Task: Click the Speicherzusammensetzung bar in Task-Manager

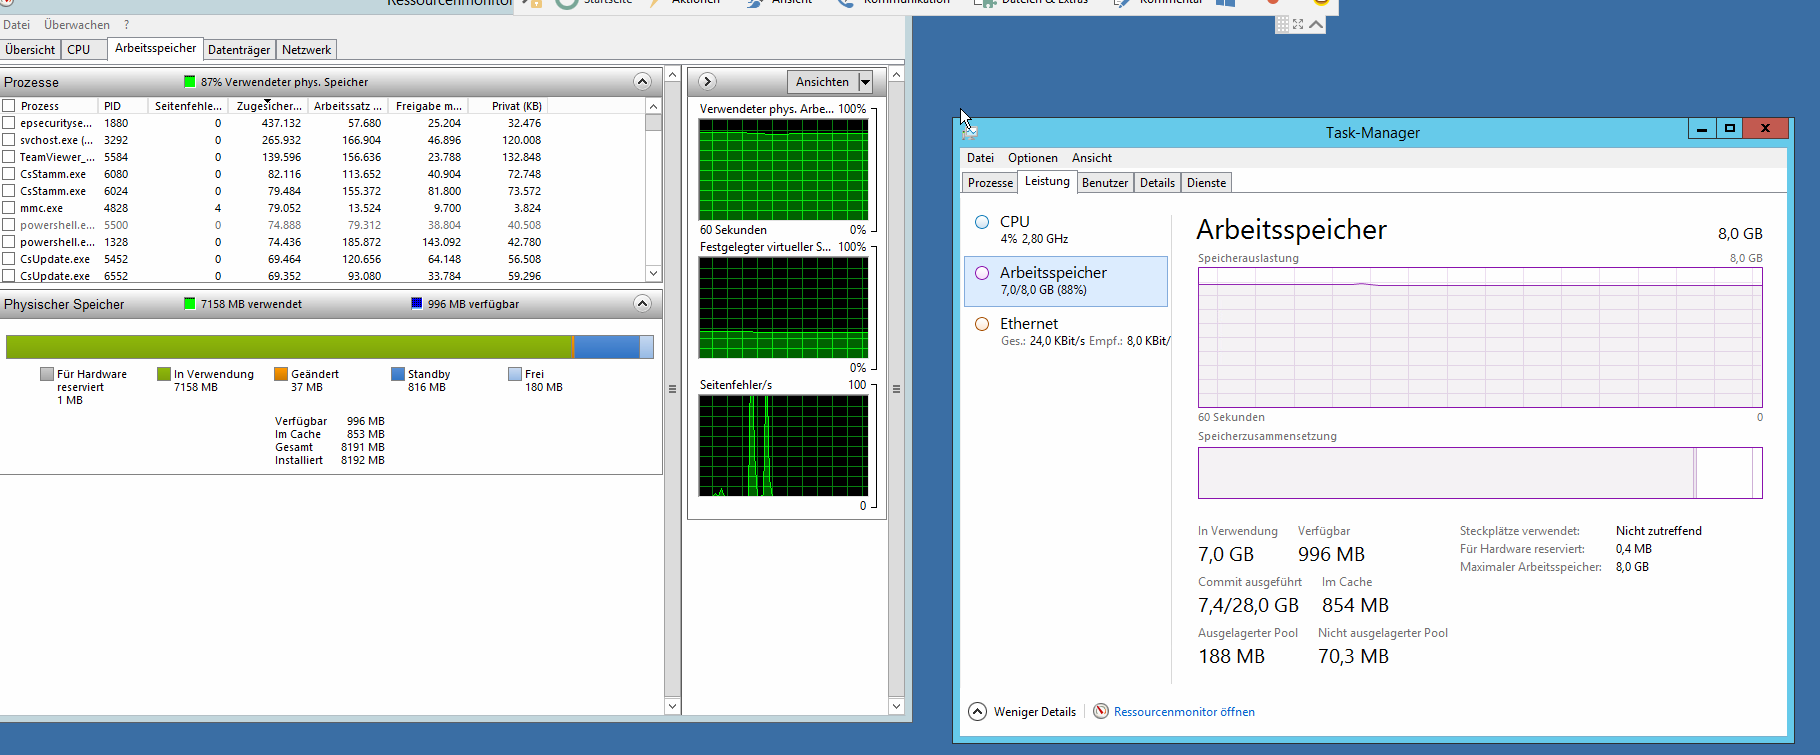Action: coord(1480,472)
